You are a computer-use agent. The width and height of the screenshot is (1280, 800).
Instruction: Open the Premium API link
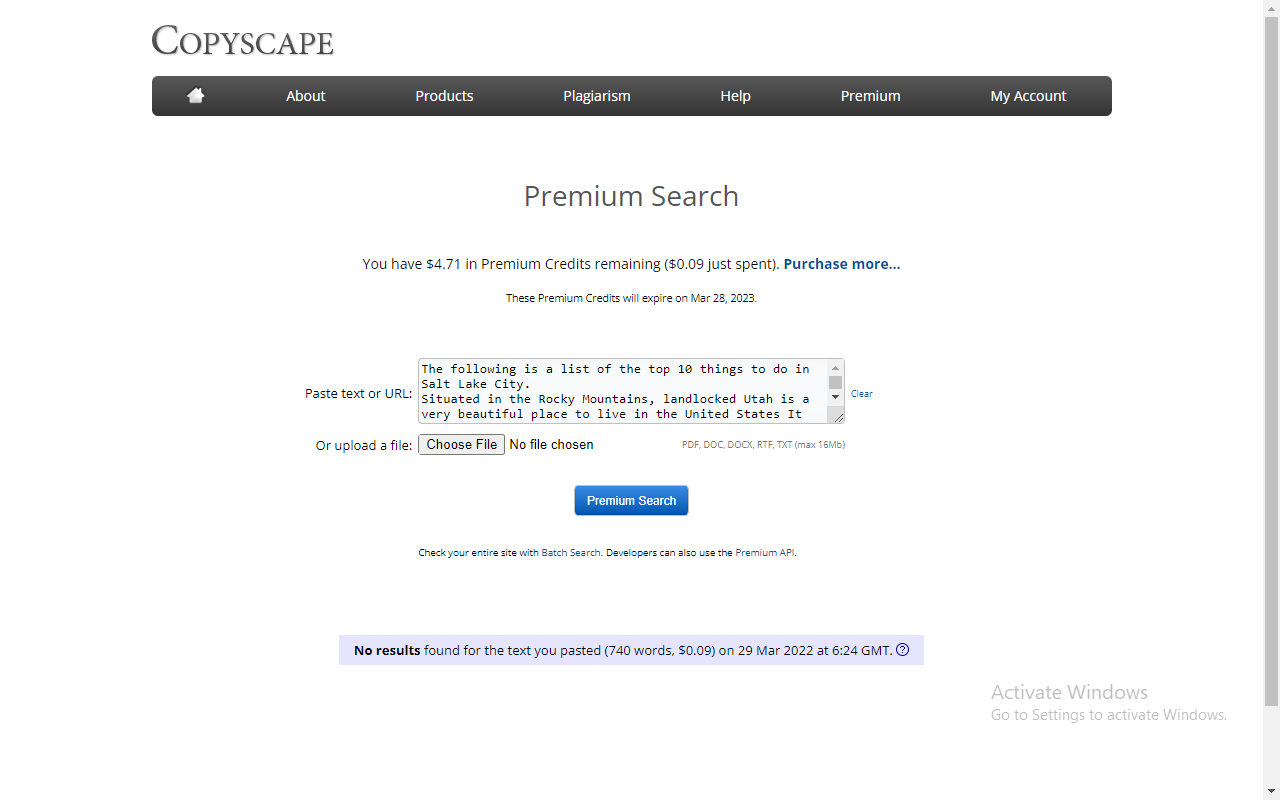765,553
